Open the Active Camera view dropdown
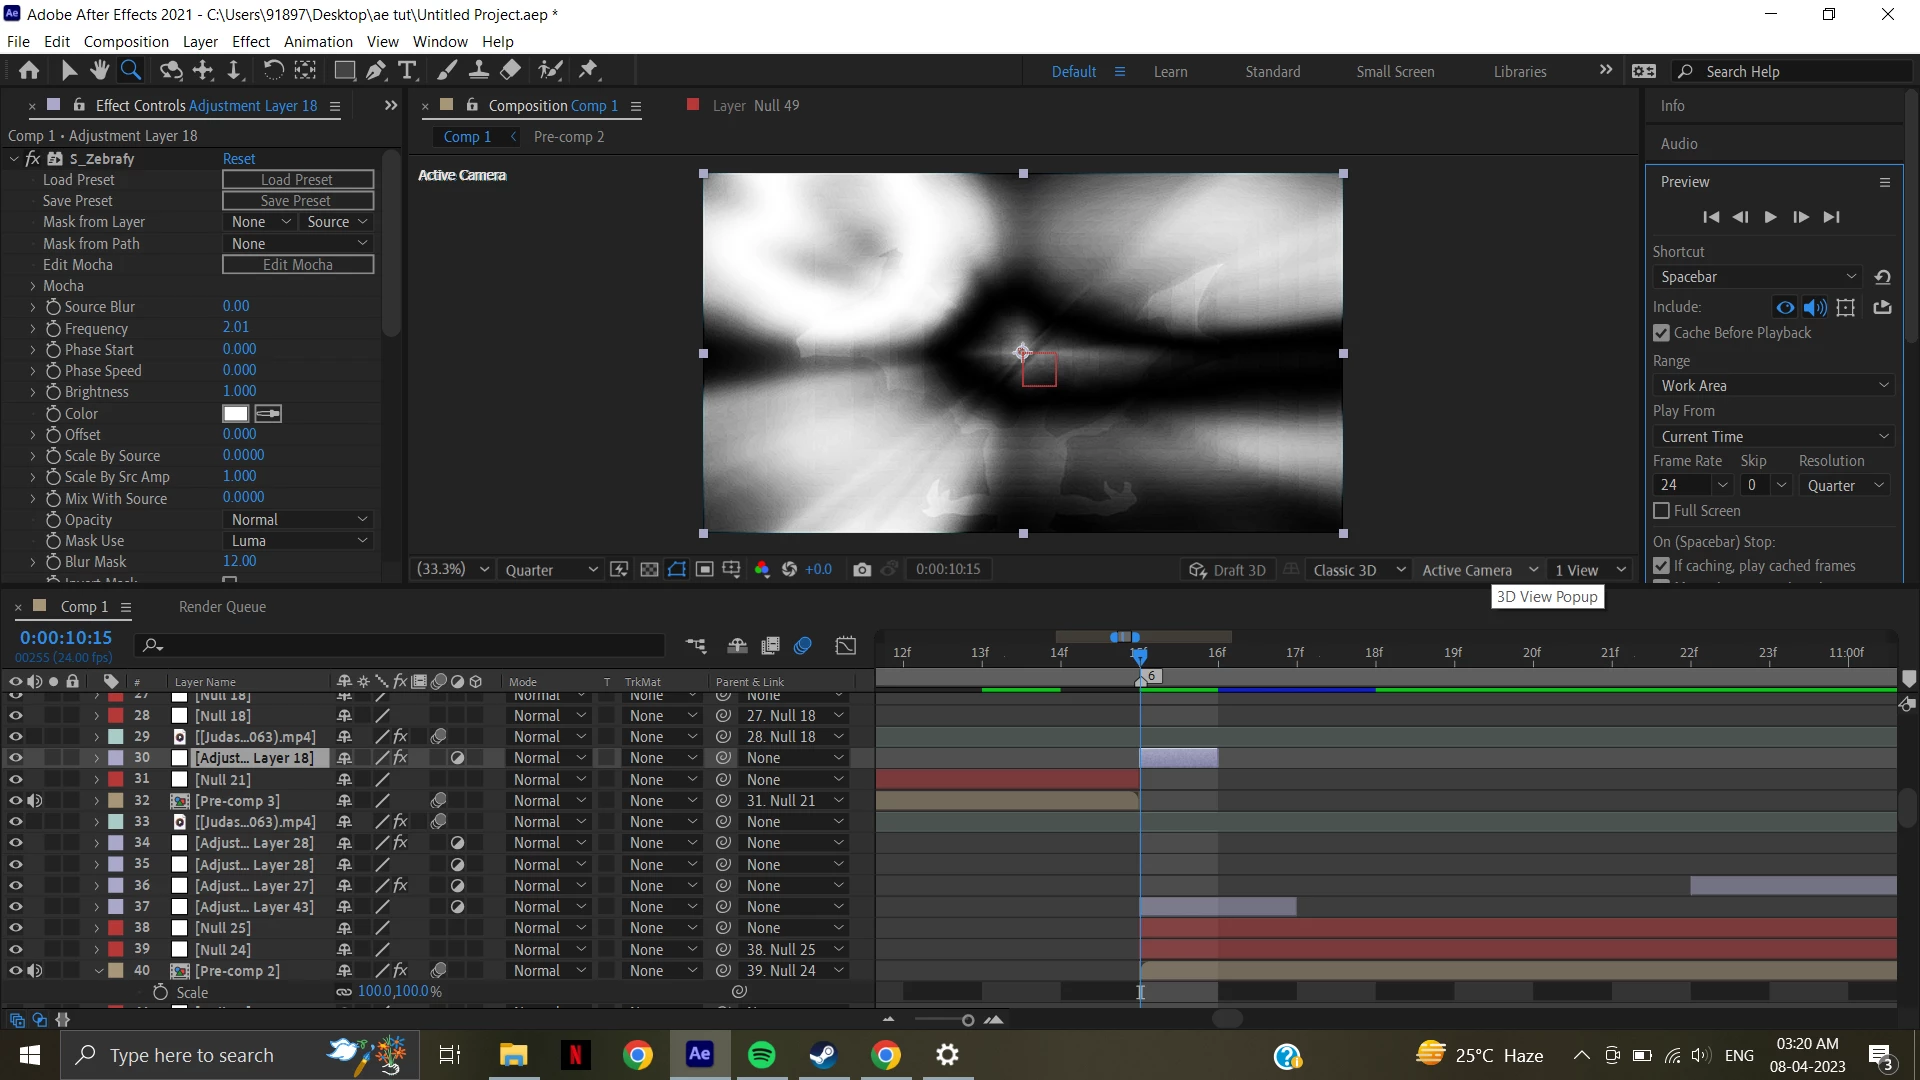 [1480, 570]
